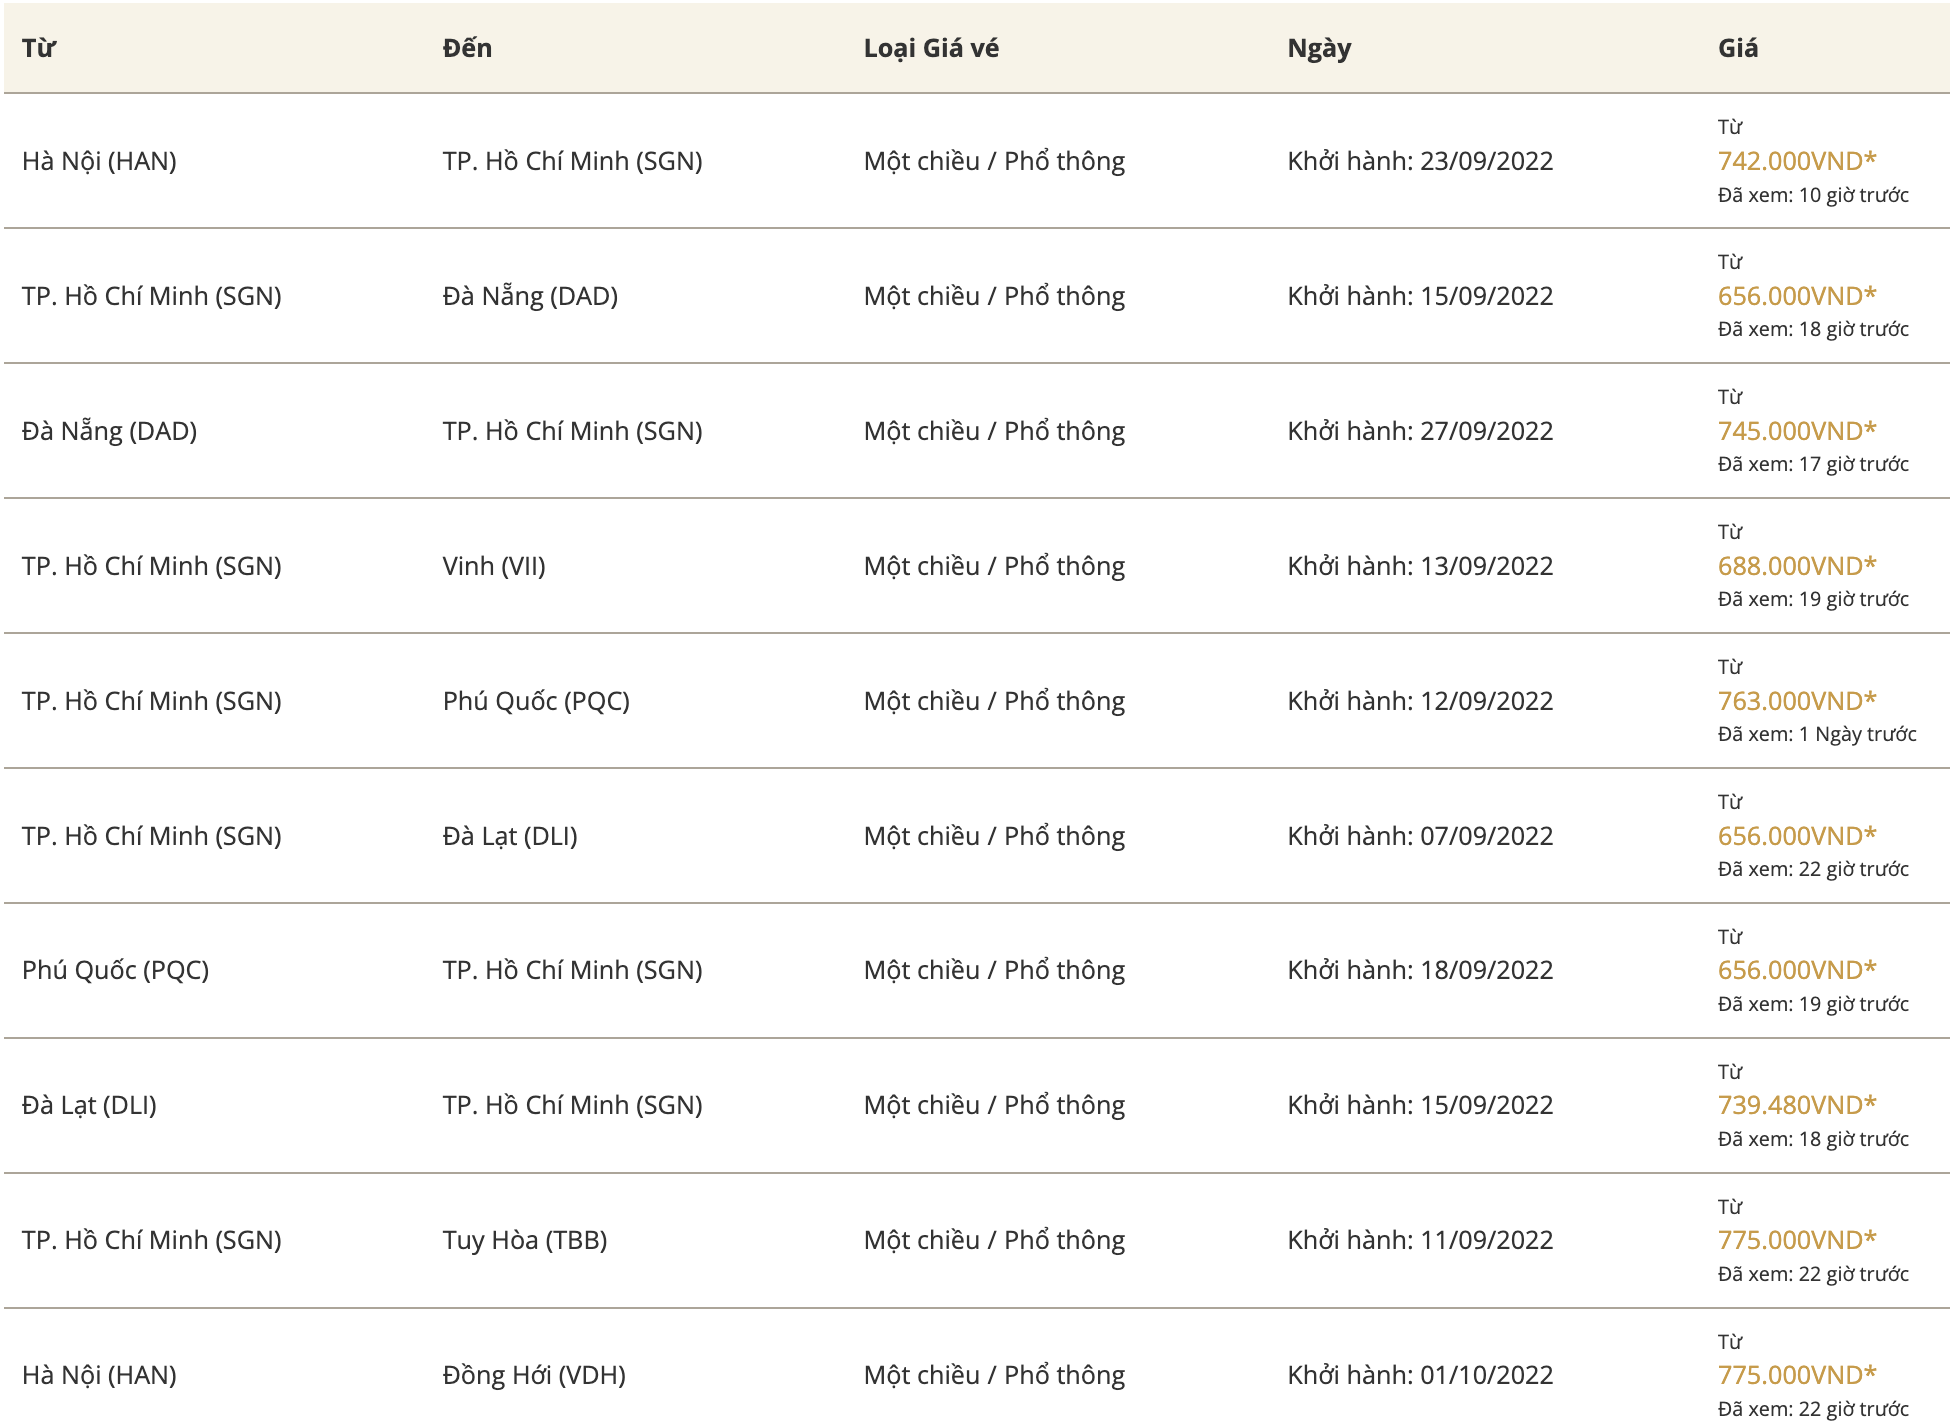Click 'Một chiều / Phổ thông' in the 18/09/2022 row
The image size is (1950, 1428).
click(x=994, y=970)
